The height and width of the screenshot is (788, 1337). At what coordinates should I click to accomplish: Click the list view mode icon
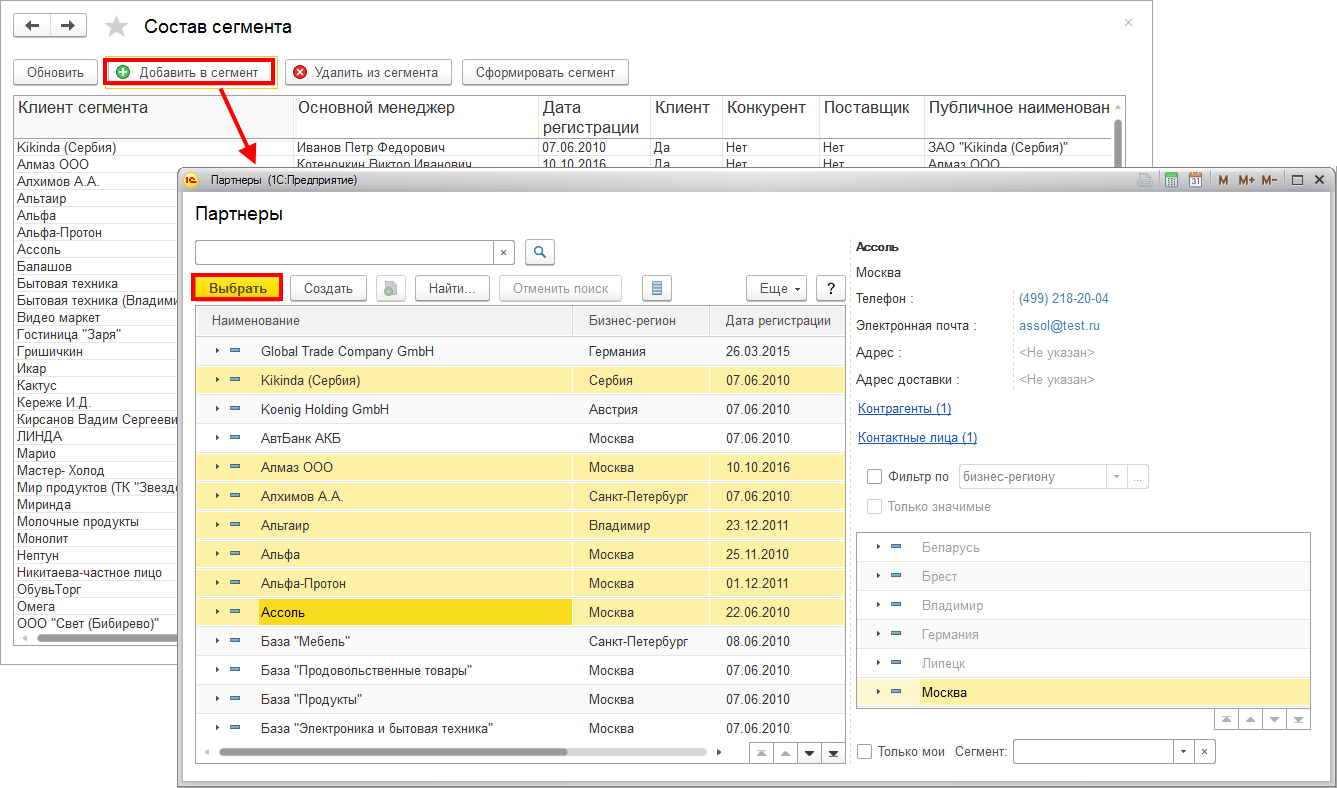point(657,288)
